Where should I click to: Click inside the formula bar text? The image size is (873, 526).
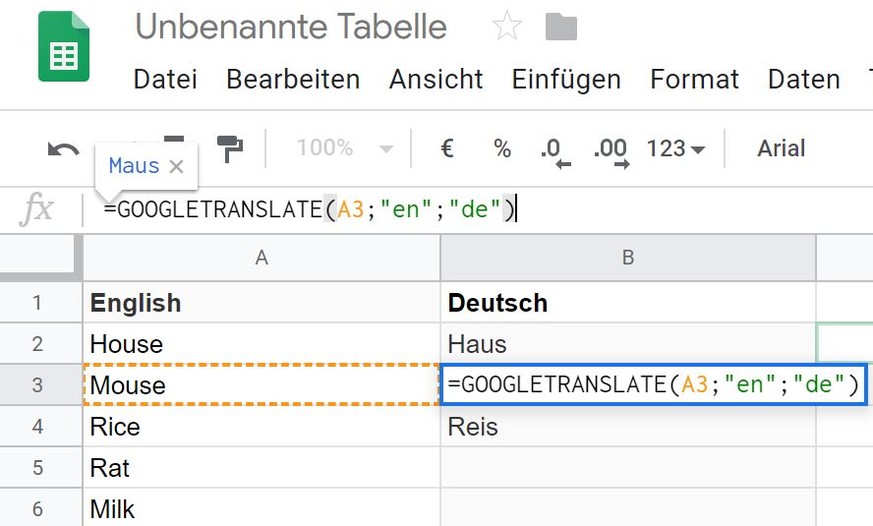pos(310,210)
